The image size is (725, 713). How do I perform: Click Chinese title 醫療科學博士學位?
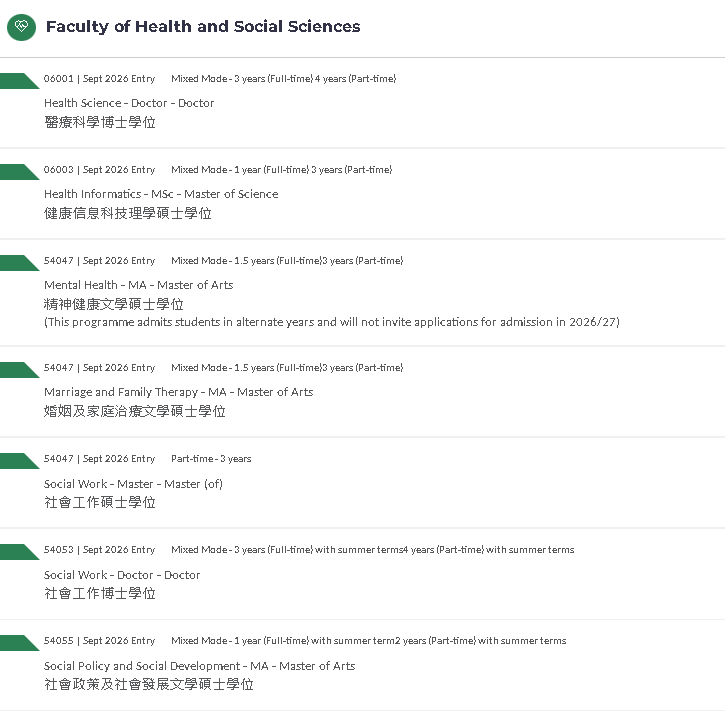[x=100, y=123]
